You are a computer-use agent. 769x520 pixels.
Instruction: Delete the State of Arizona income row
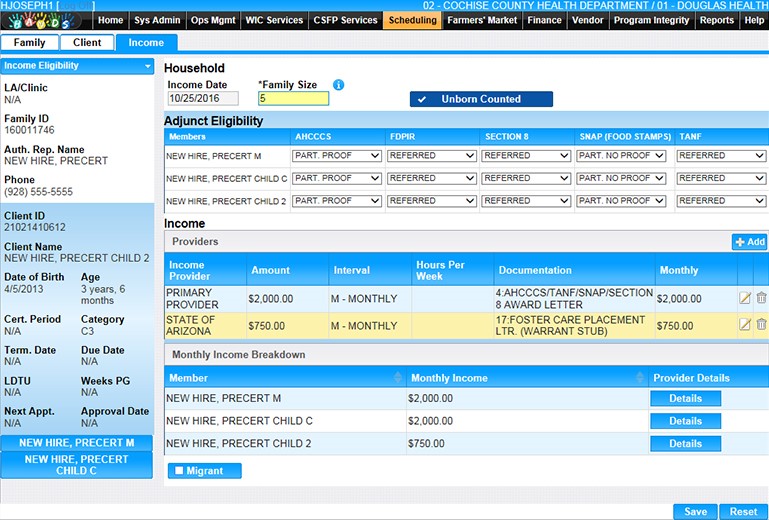tap(761, 325)
